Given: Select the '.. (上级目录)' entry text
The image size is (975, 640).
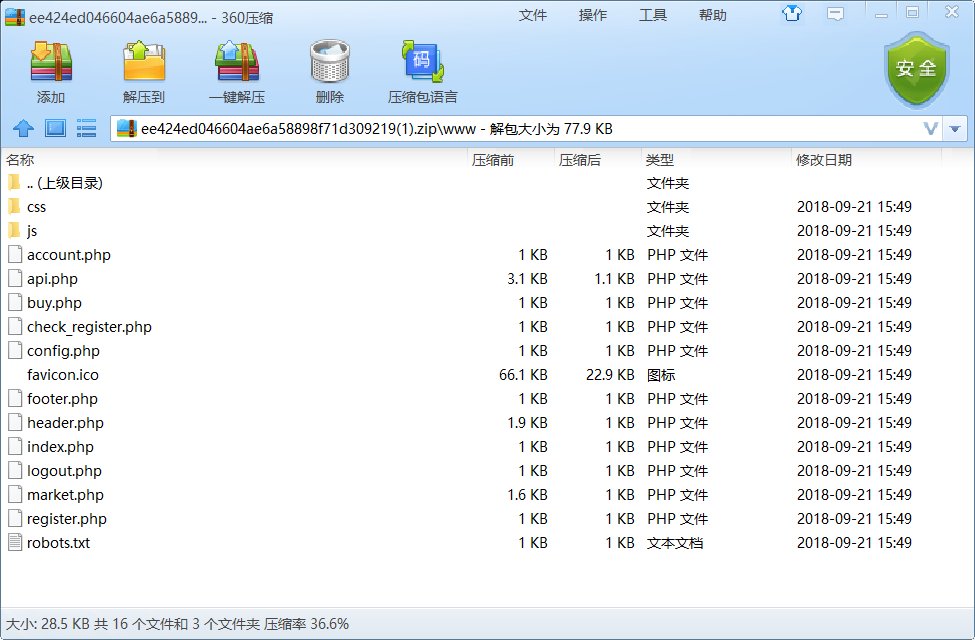Looking at the screenshot, I should coord(65,183).
